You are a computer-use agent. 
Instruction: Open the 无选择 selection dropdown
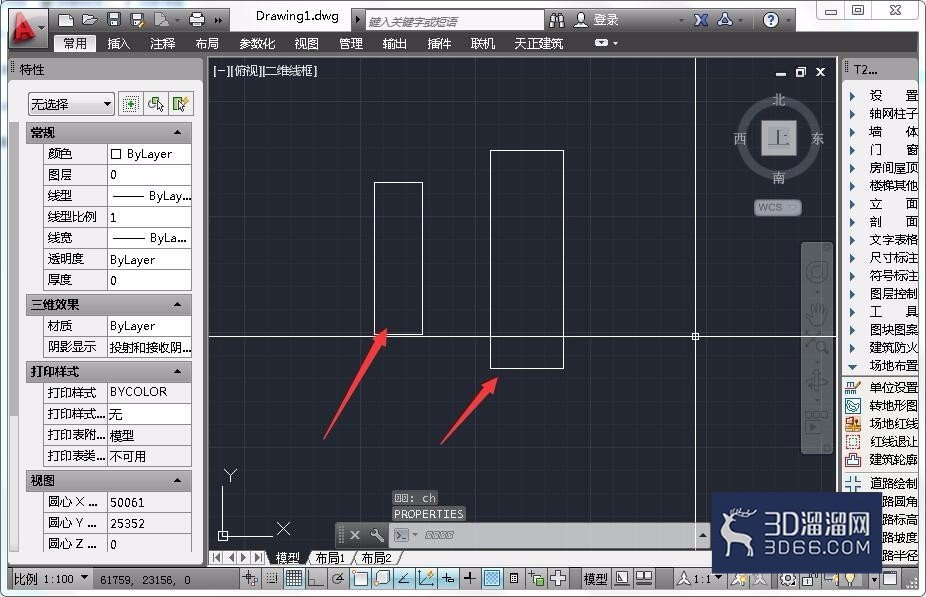tap(71, 105)
